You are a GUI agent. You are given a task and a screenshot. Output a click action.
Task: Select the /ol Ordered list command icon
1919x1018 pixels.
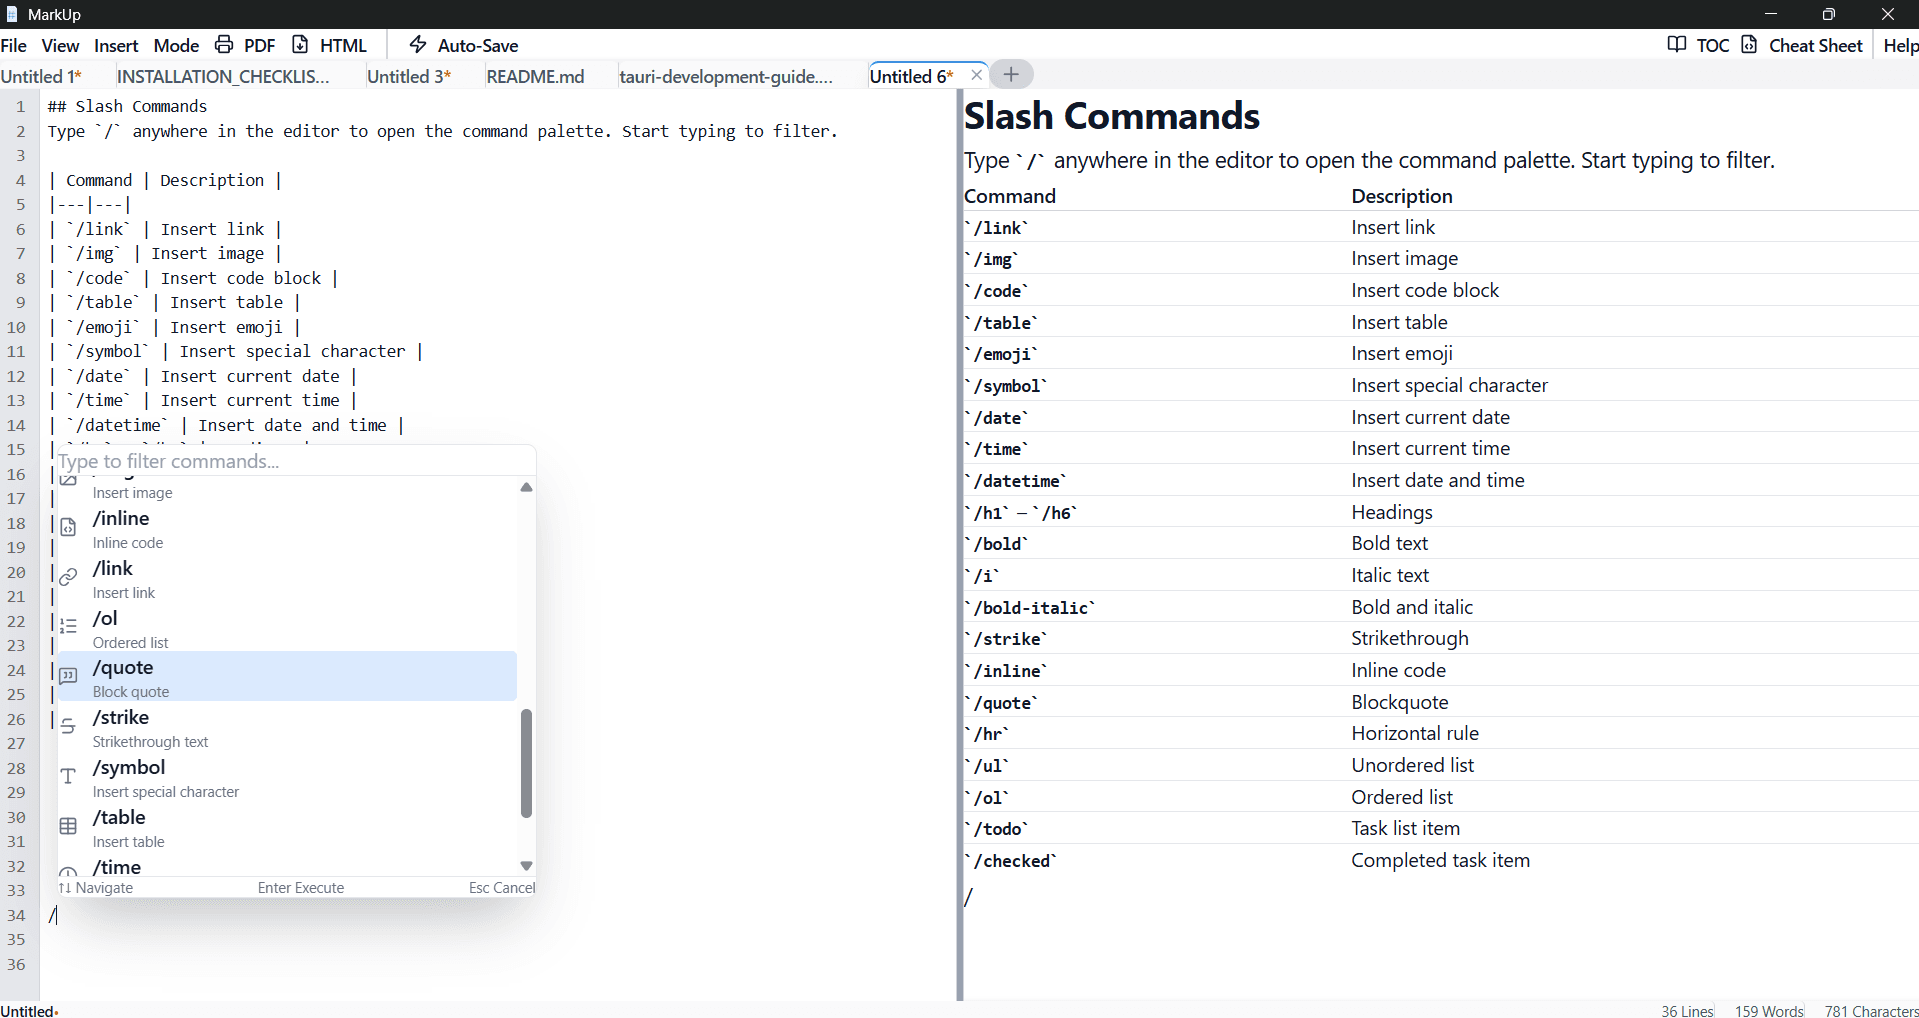pyautogui.click(x=68, y=626)
